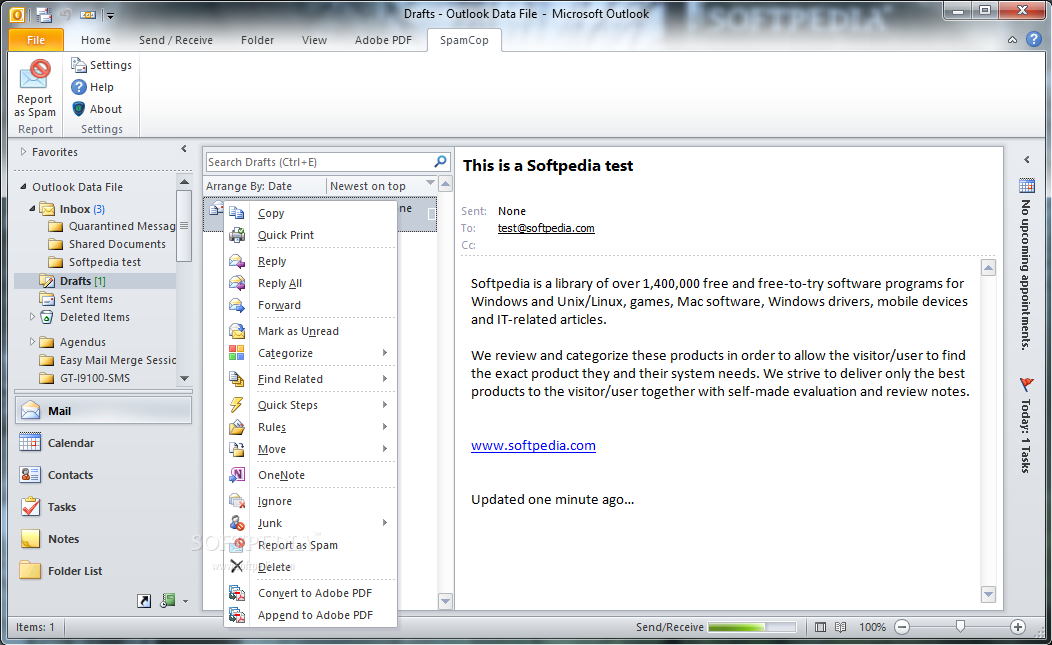Screen dimensions: 1052x645
Task: Open the navigation pane configure buttons dropdown
Action: click(x=185, y=601)
